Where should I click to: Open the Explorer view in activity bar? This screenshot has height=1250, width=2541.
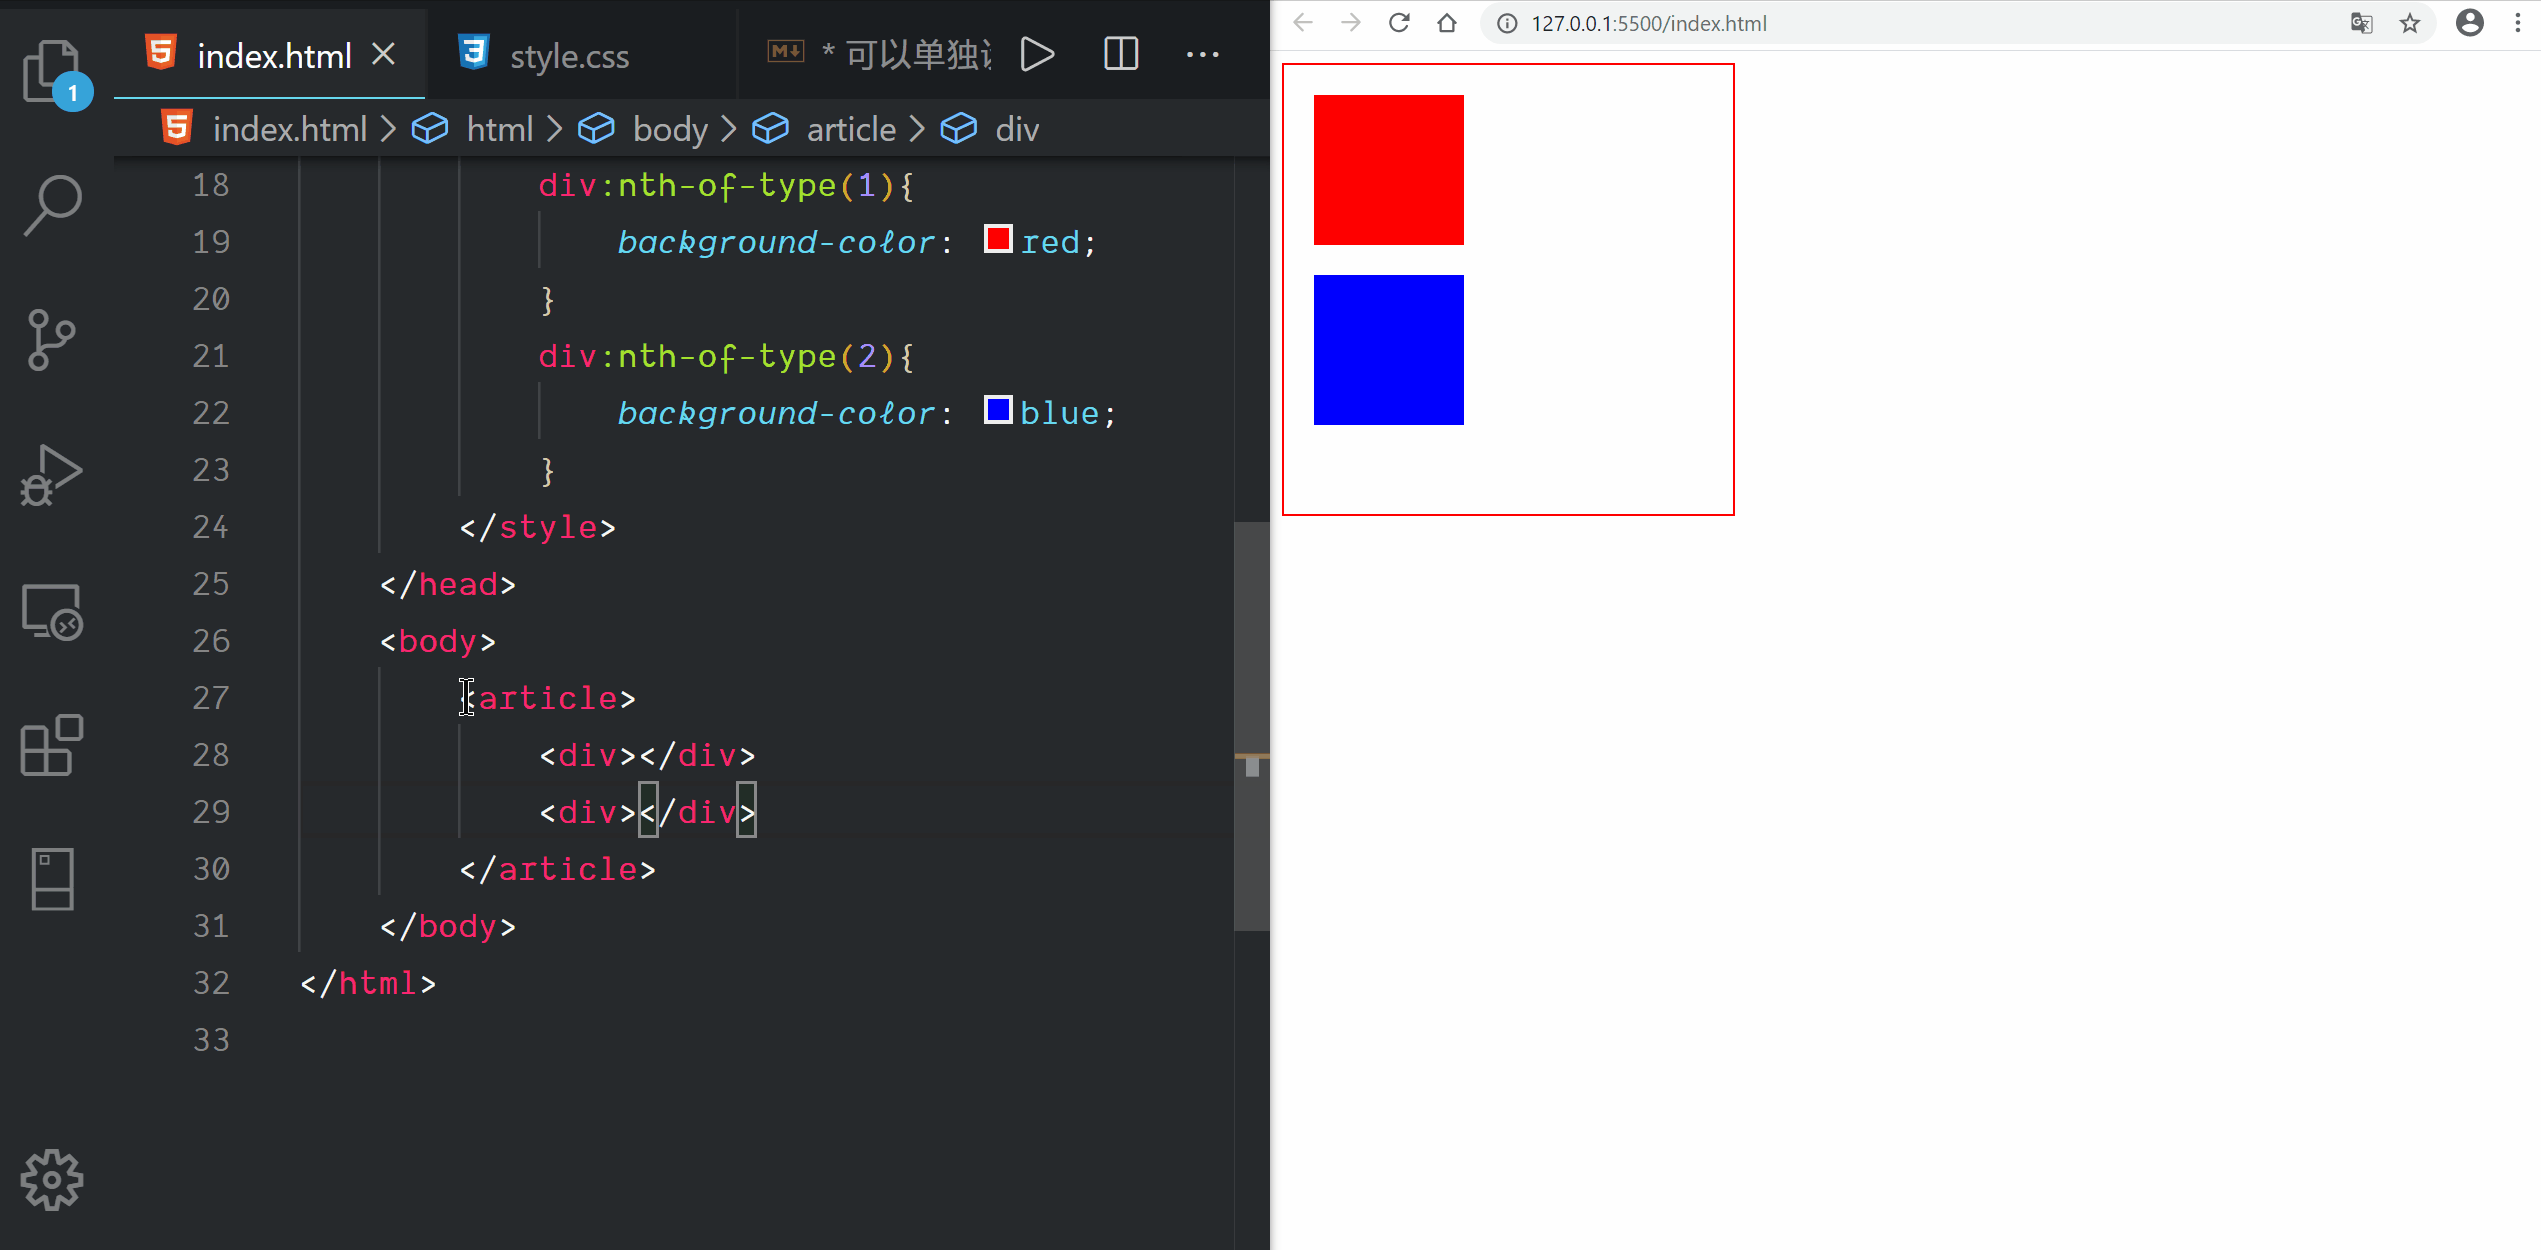52,72
